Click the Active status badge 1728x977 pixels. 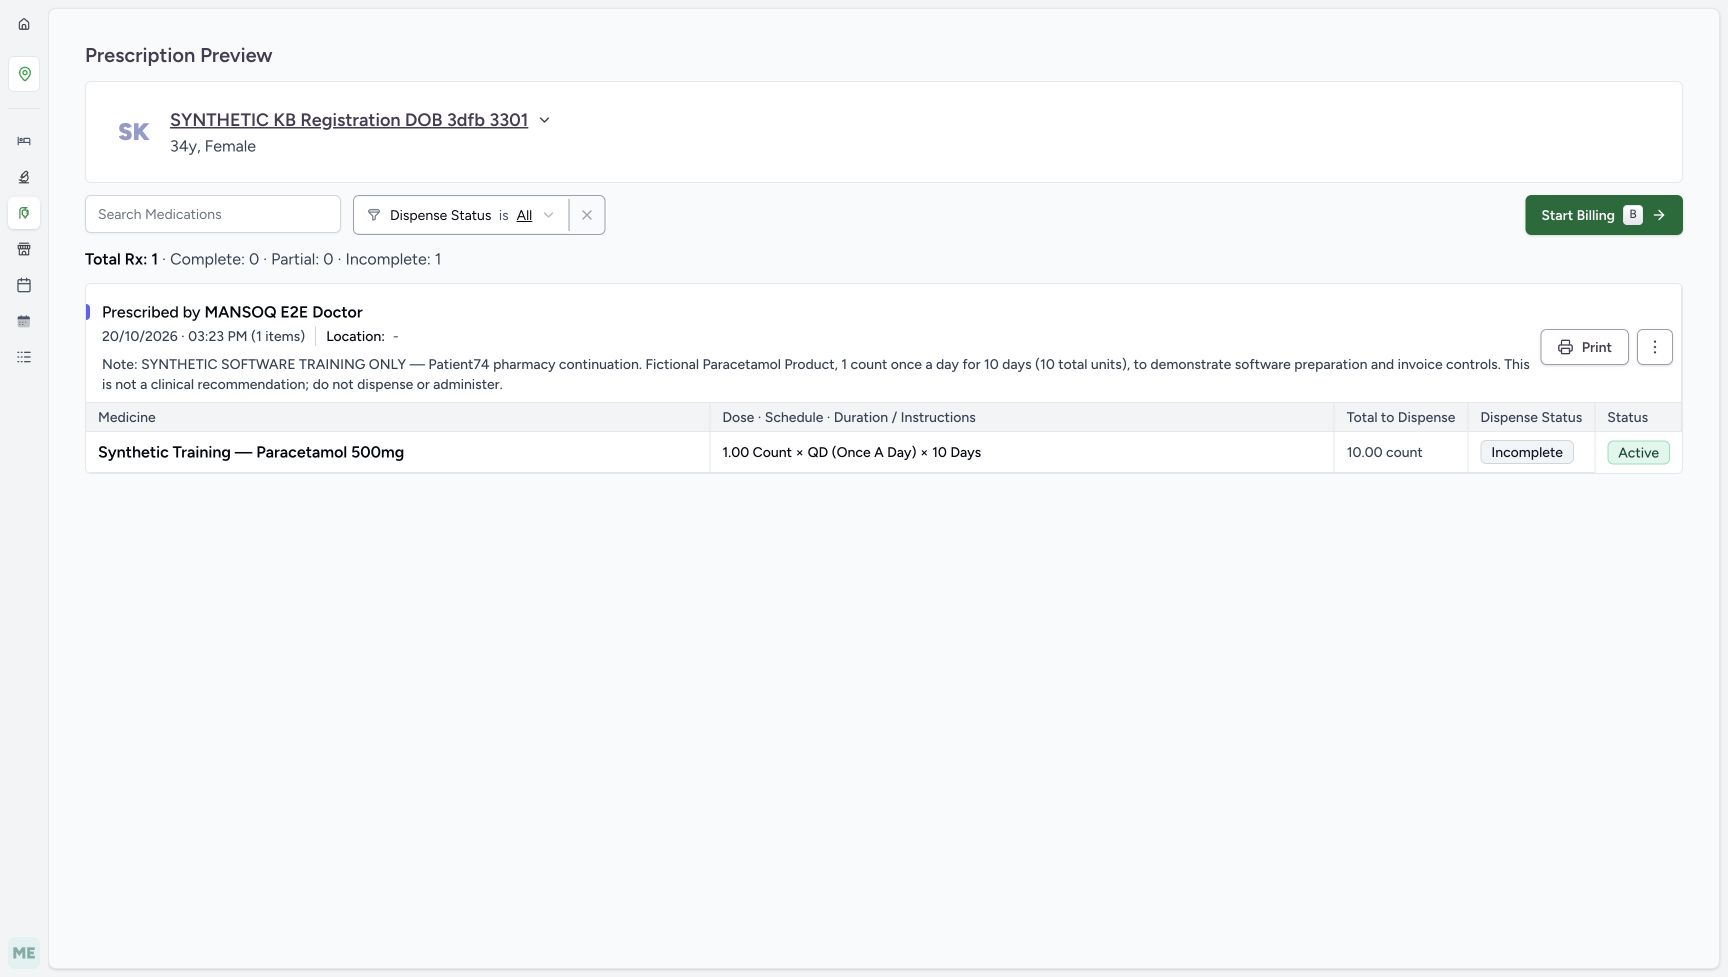click(1638, 452)
